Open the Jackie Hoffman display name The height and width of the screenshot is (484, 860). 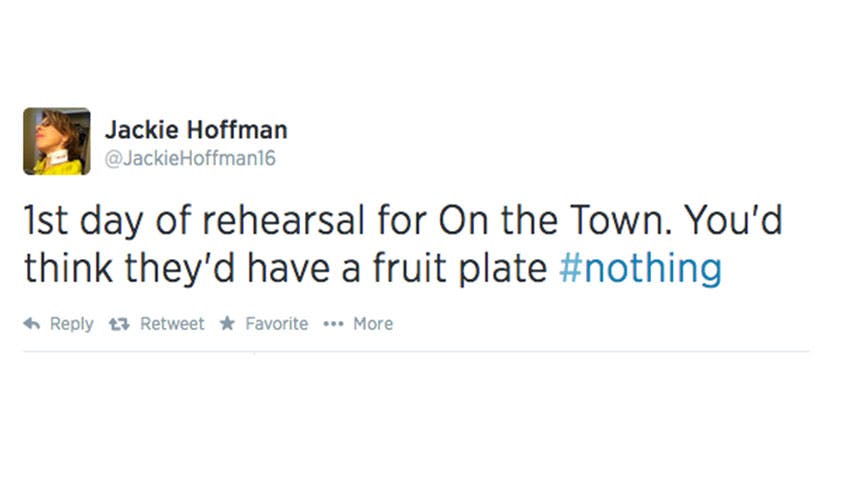tap(196, 130)
